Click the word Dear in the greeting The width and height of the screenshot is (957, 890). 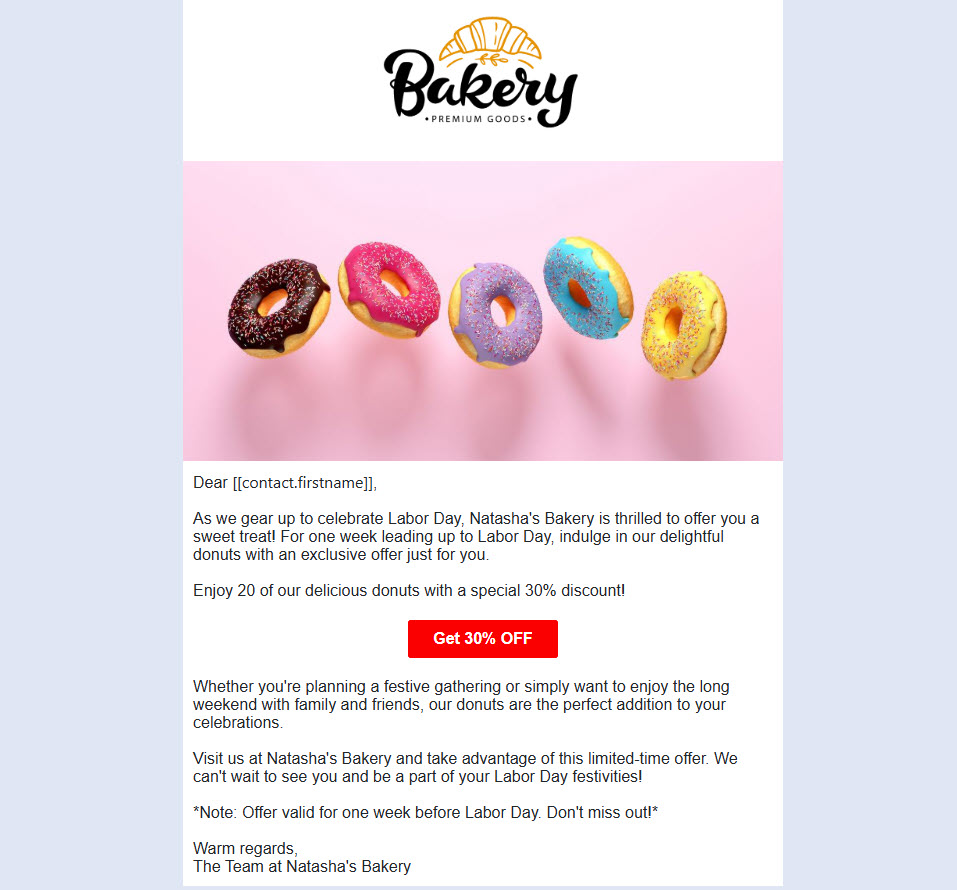coord(210,483)
